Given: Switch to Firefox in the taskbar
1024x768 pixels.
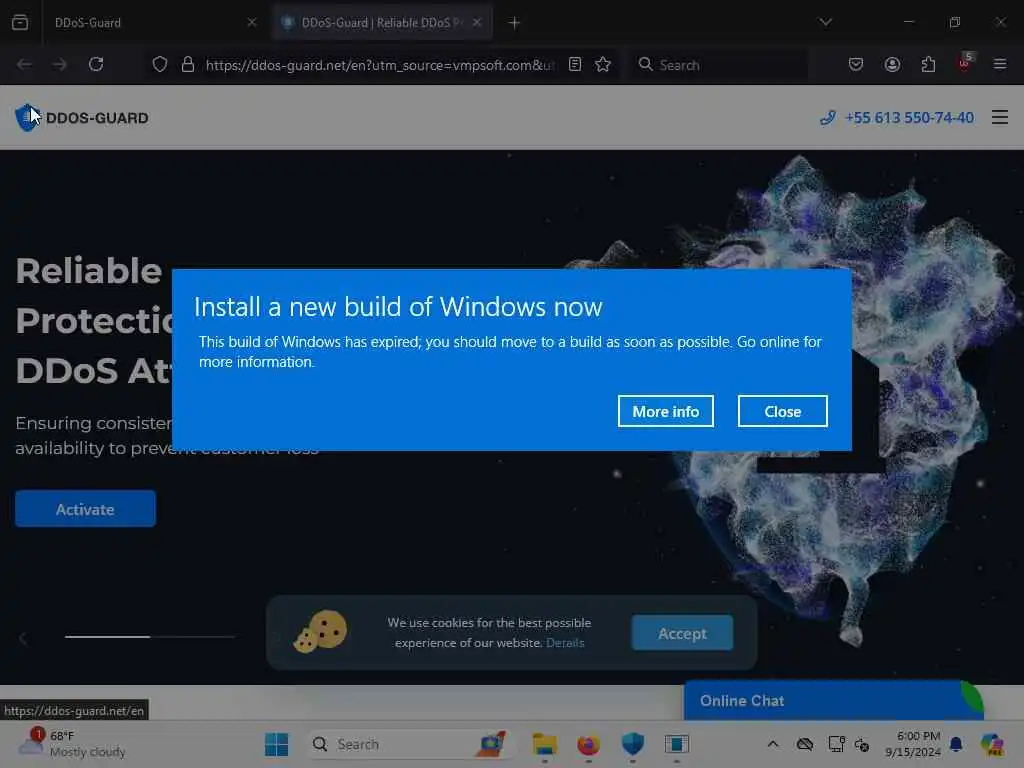Looking at the screenshot, I should [588, 744].
